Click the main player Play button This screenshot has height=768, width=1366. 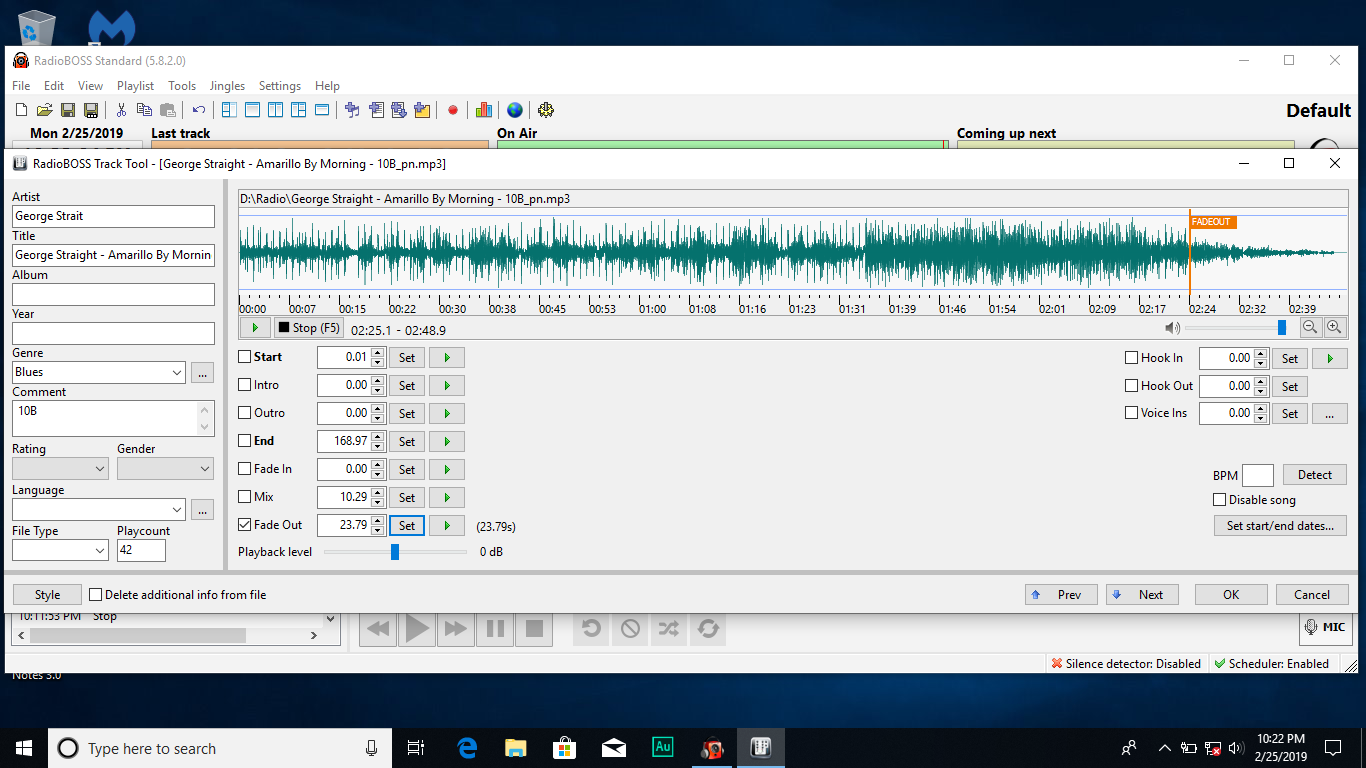[x=417, y=628]
